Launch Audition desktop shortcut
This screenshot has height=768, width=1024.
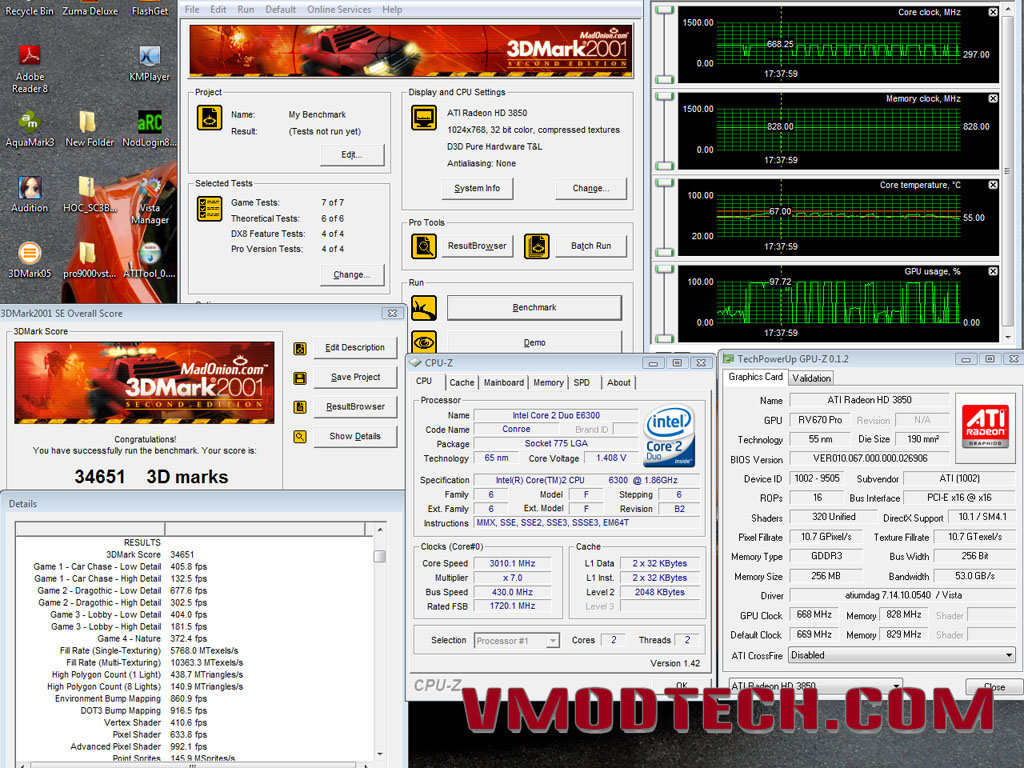click(x=29, y=194)
